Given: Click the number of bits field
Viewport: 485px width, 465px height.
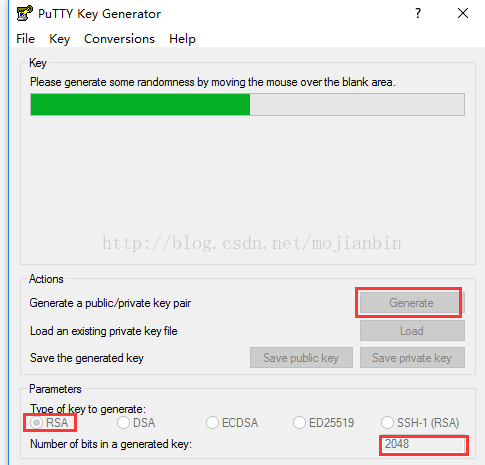Looking at the screenshot, I should pos(424,445).
